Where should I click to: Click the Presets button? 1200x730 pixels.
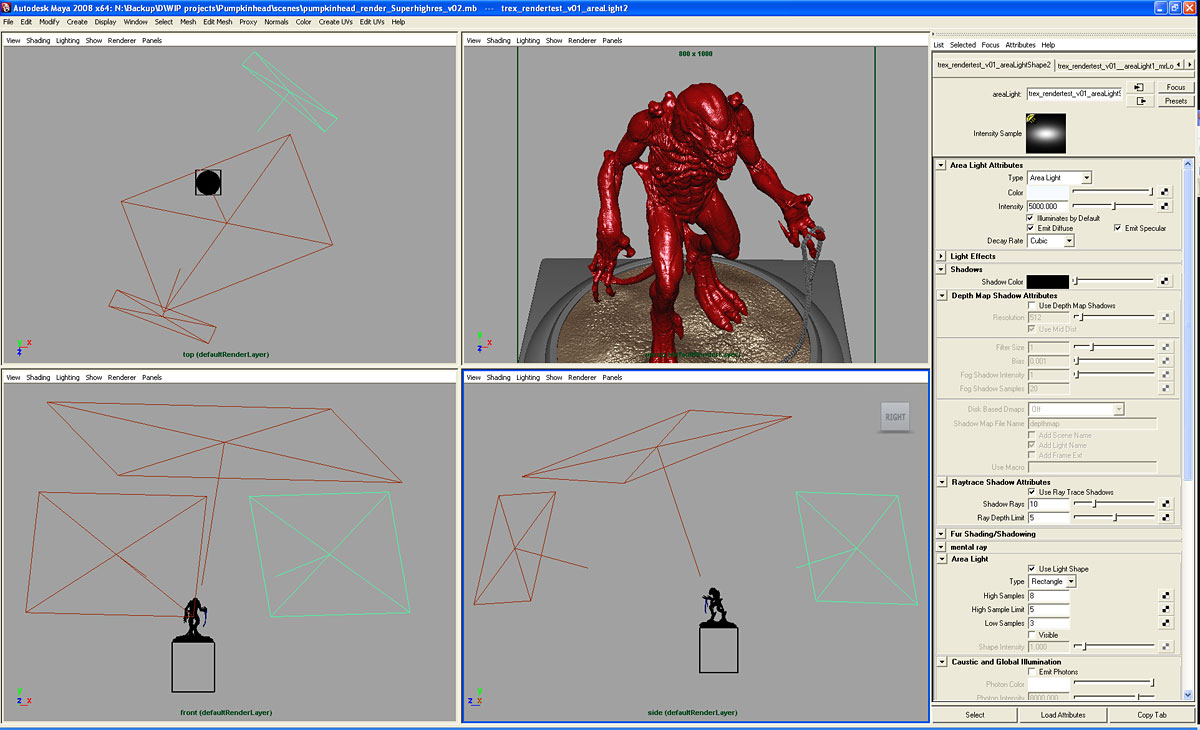1175,101
